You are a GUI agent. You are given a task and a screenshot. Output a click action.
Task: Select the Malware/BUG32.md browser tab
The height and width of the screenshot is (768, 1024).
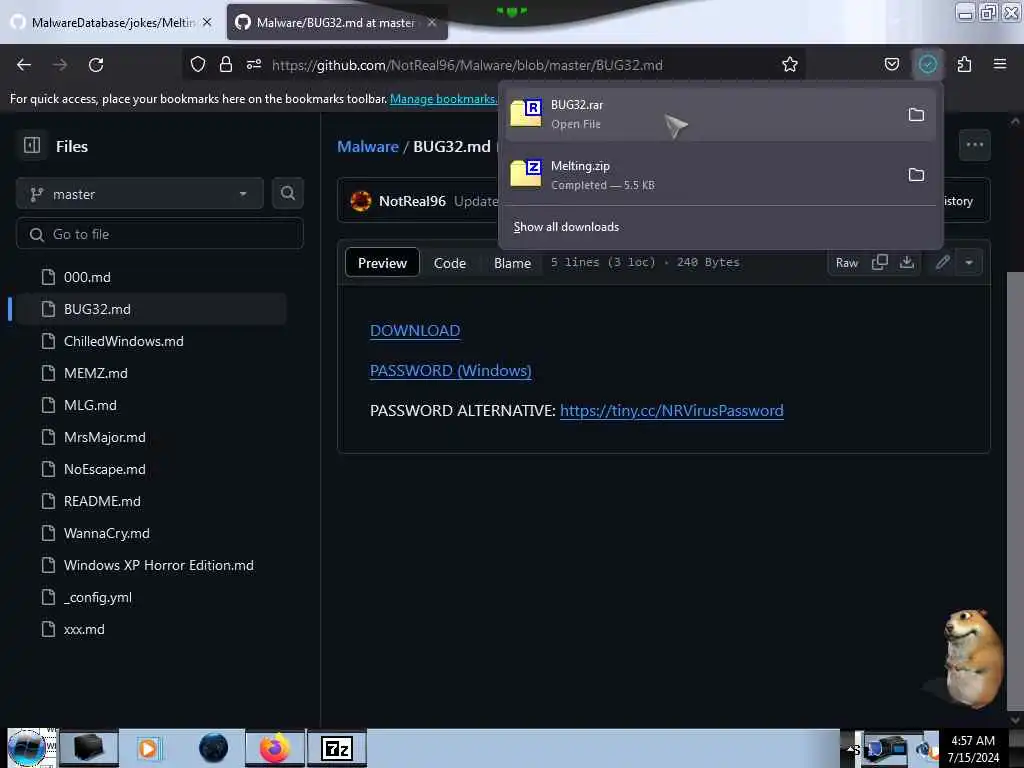point(337,22)
